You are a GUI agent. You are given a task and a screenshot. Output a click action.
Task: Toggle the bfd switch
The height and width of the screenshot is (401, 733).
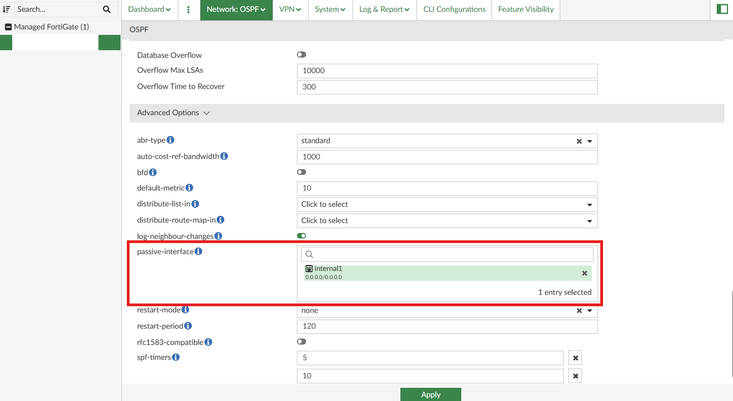coord(302,172)
